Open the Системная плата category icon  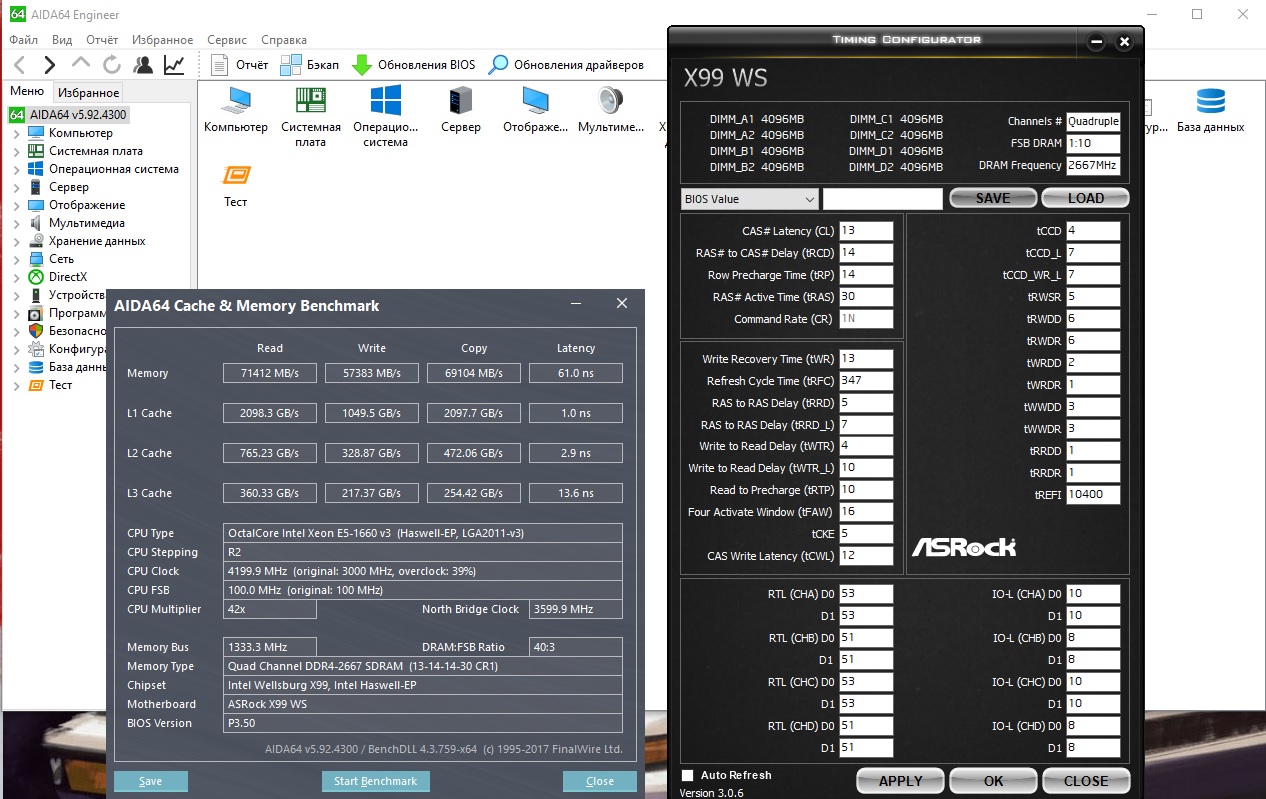pyautogui.click(x=311, y=117)
